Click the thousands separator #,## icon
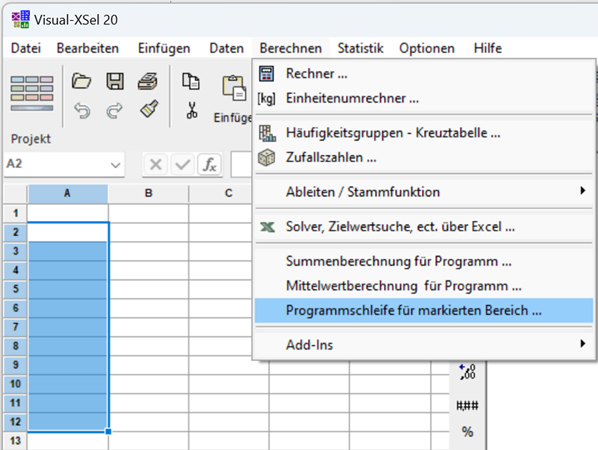 [467, 405]
